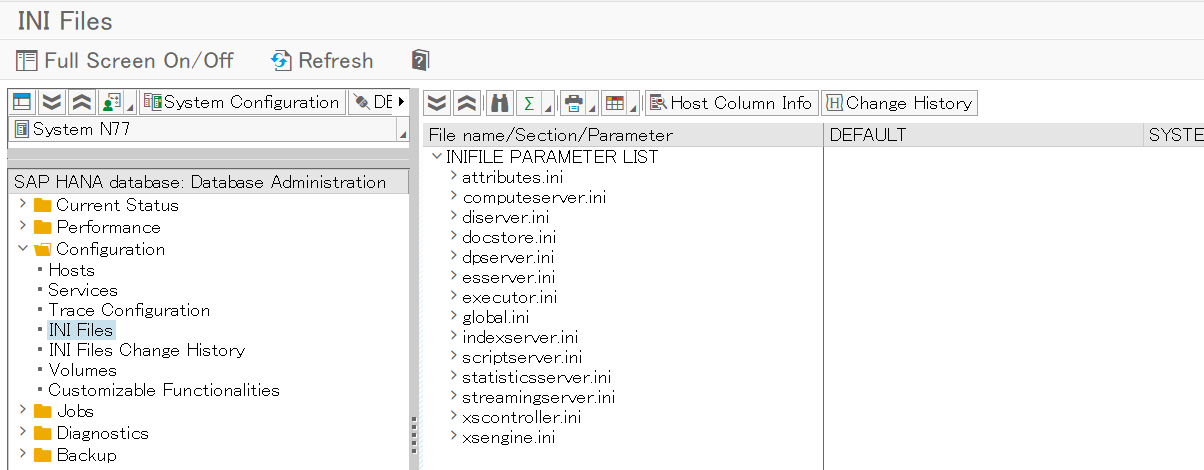Click the Sigma total icon
The width and height of the screenshot is (1204, 470).
coord(529,103)
